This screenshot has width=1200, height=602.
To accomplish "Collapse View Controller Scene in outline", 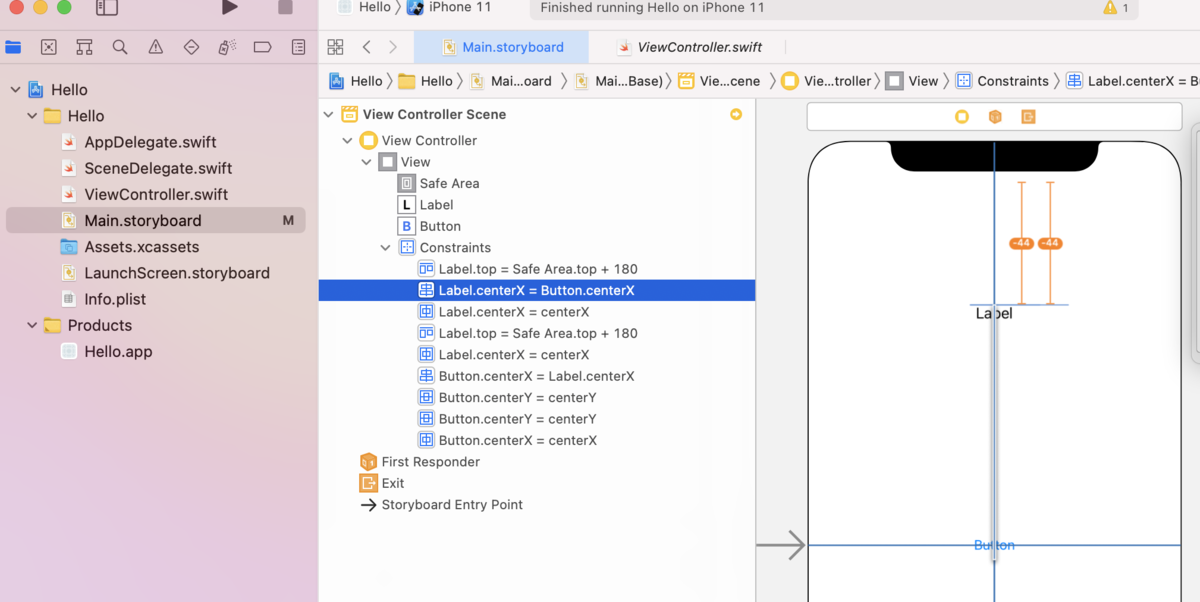I will 328,114.
